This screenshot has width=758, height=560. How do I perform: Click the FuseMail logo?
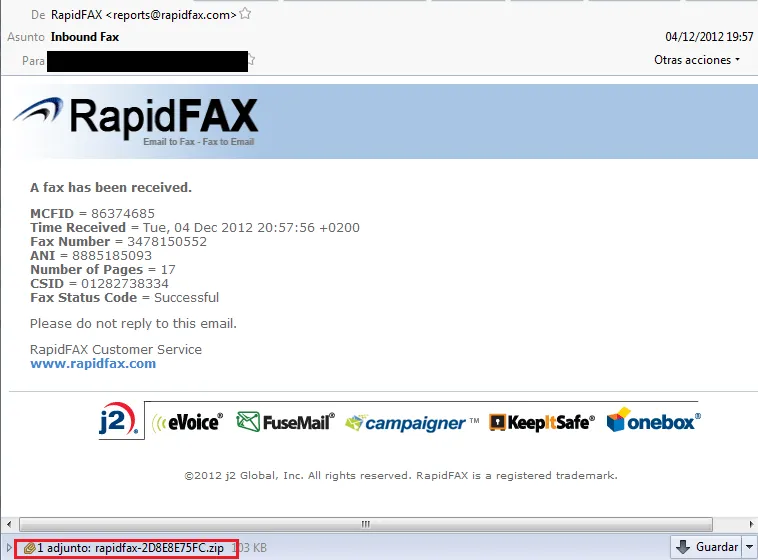285,422
